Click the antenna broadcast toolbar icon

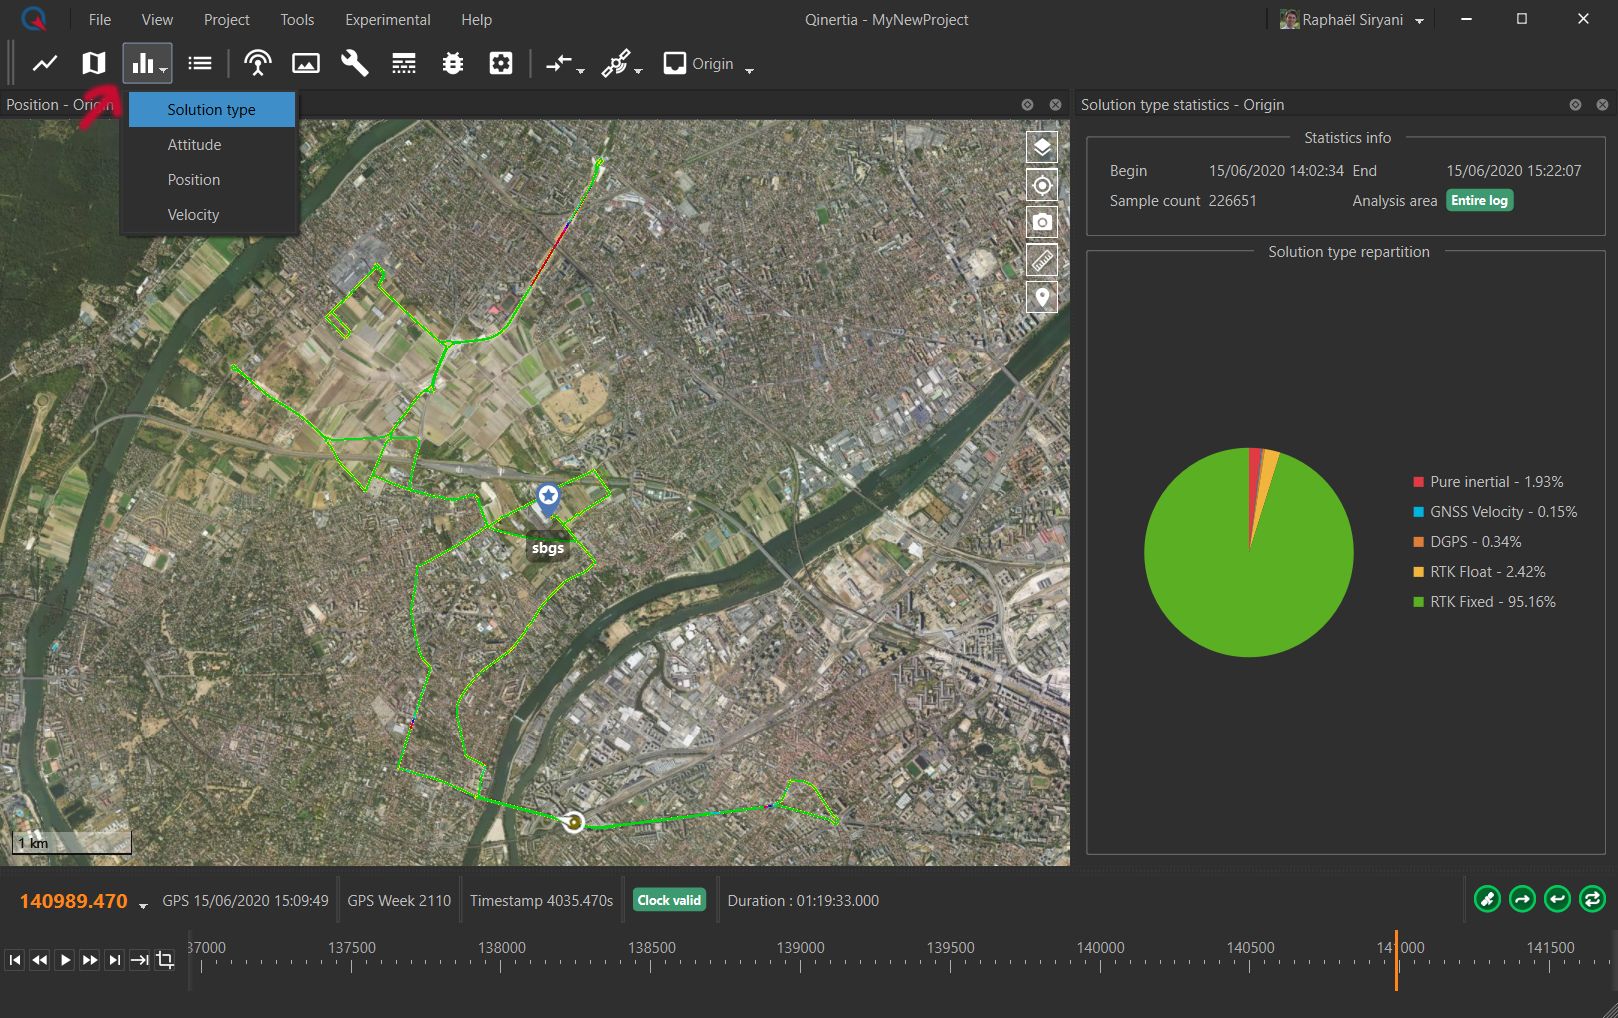pyautogui.click(x=258, y=64)
